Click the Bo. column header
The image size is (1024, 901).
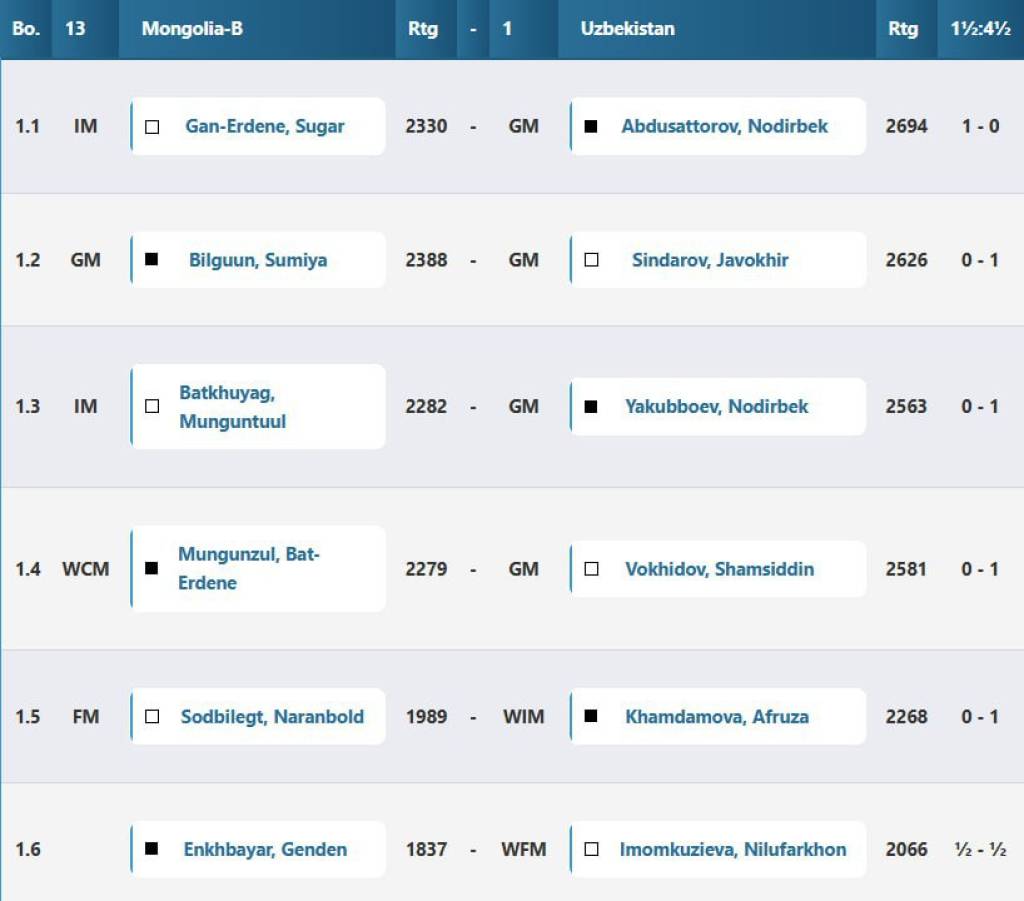[x=26, y=29]
